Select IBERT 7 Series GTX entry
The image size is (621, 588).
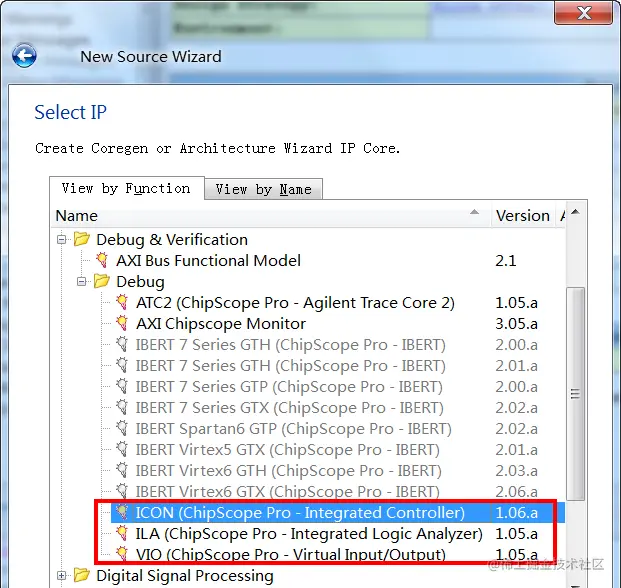pyautogui.click(x=290, y=407)
